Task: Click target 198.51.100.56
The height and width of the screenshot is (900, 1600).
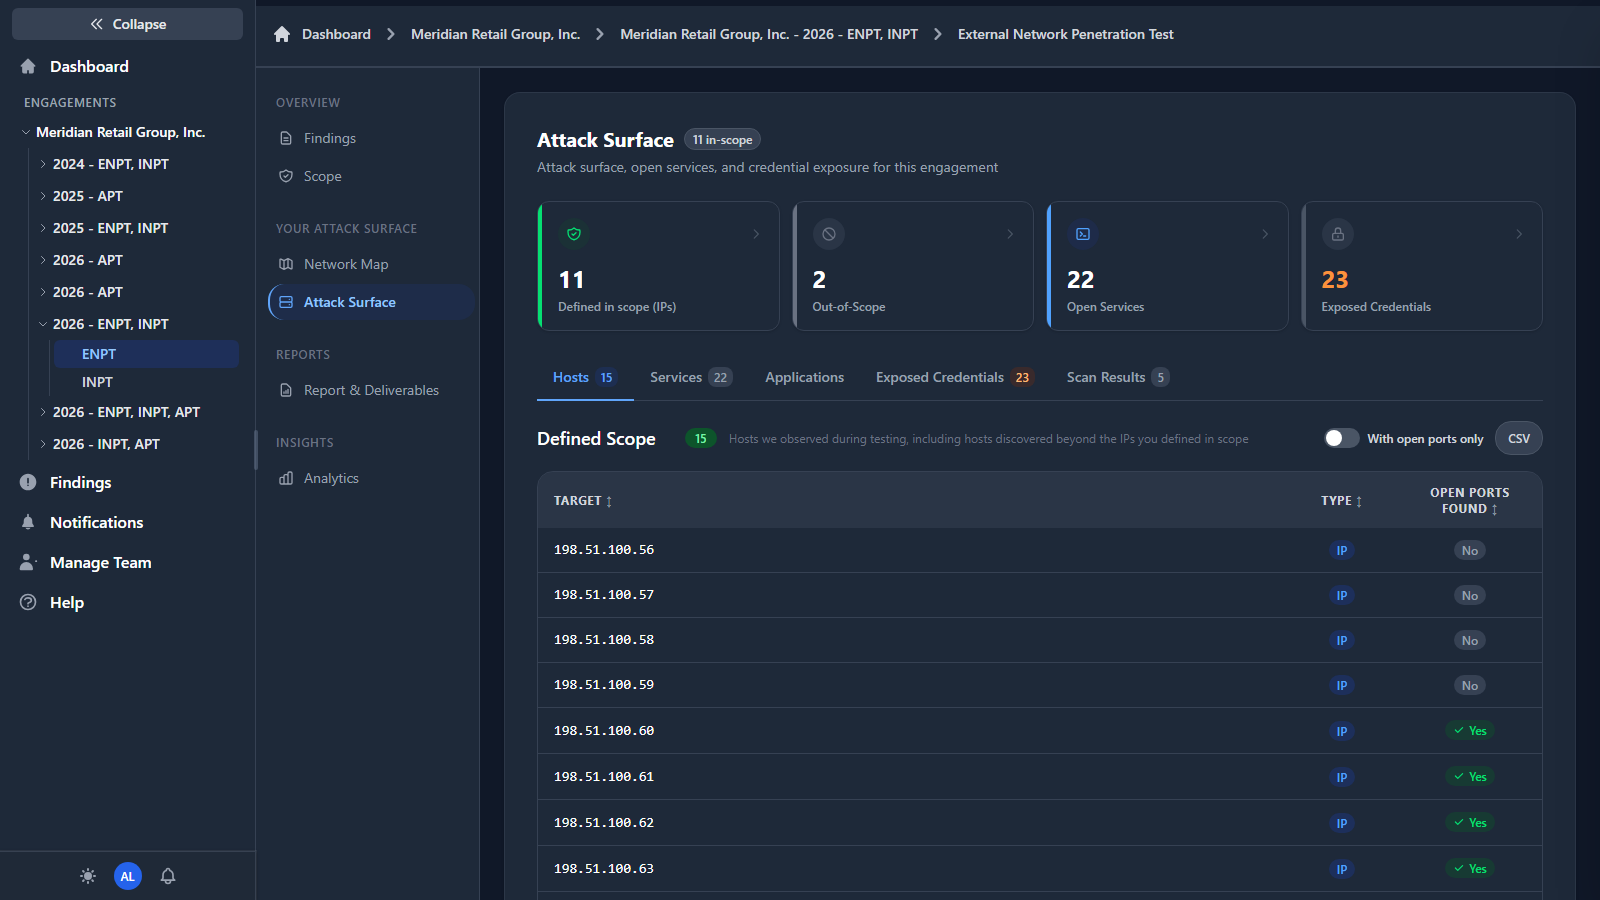Action: pos(604,550)
